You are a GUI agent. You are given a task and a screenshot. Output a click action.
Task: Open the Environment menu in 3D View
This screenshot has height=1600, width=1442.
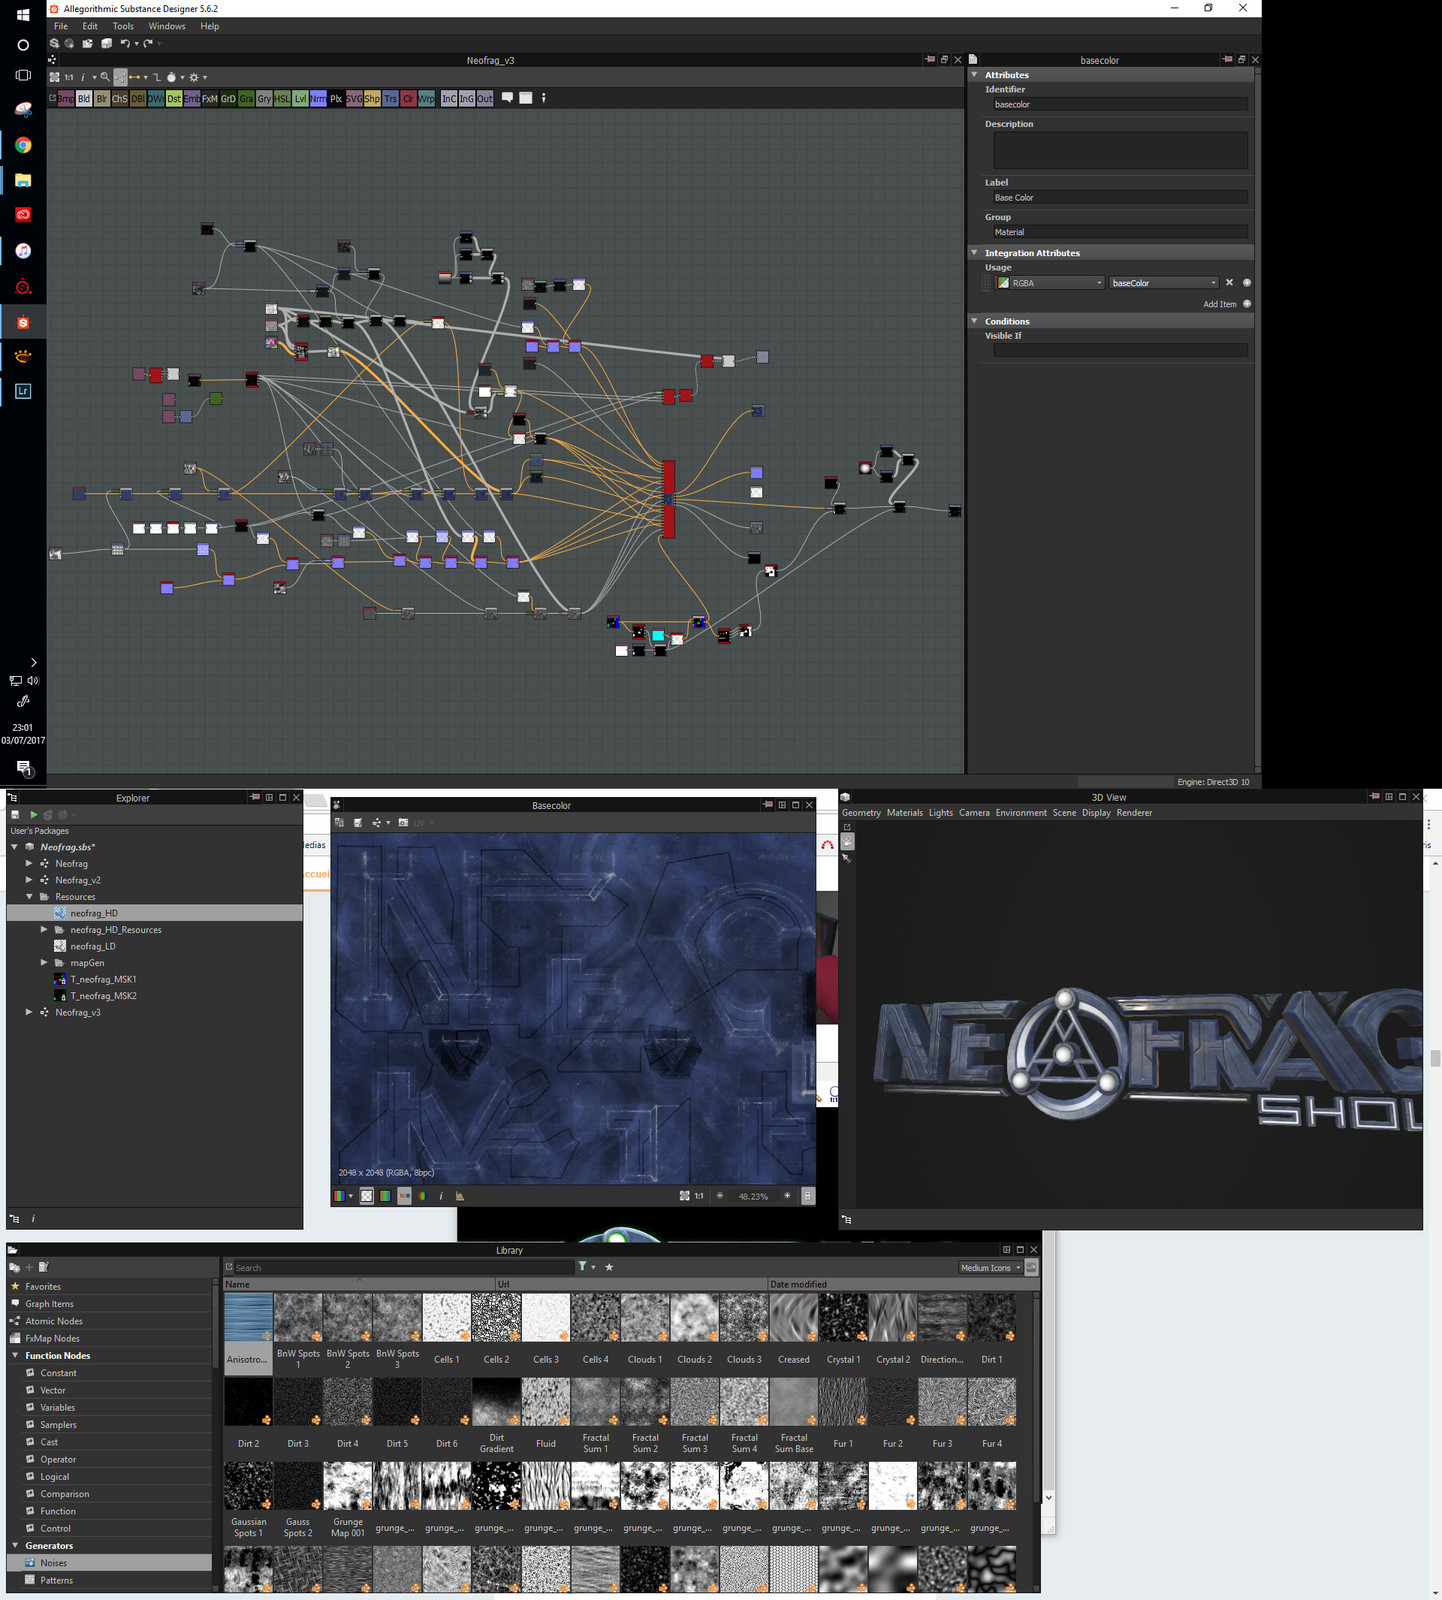1021,813
